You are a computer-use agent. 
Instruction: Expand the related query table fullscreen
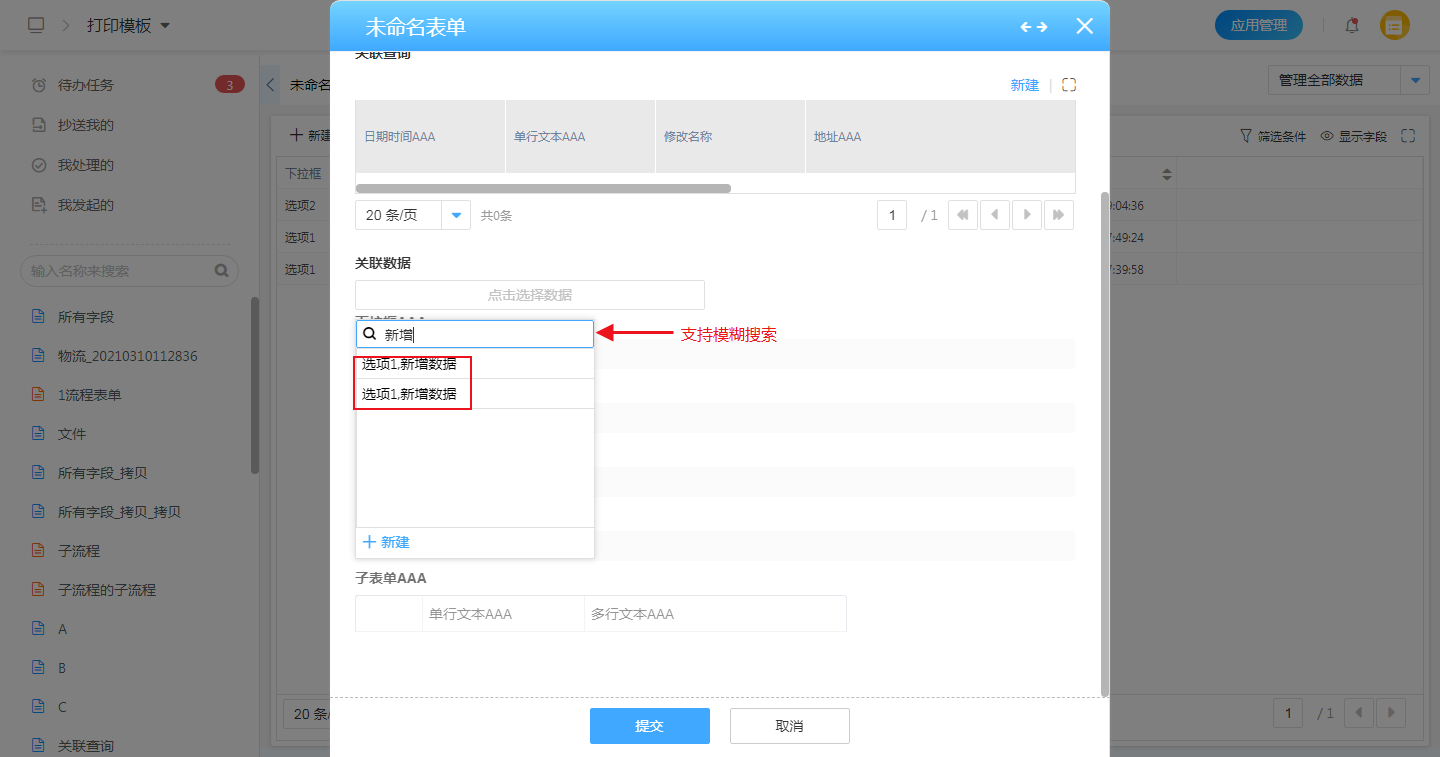pos(1069,85)
